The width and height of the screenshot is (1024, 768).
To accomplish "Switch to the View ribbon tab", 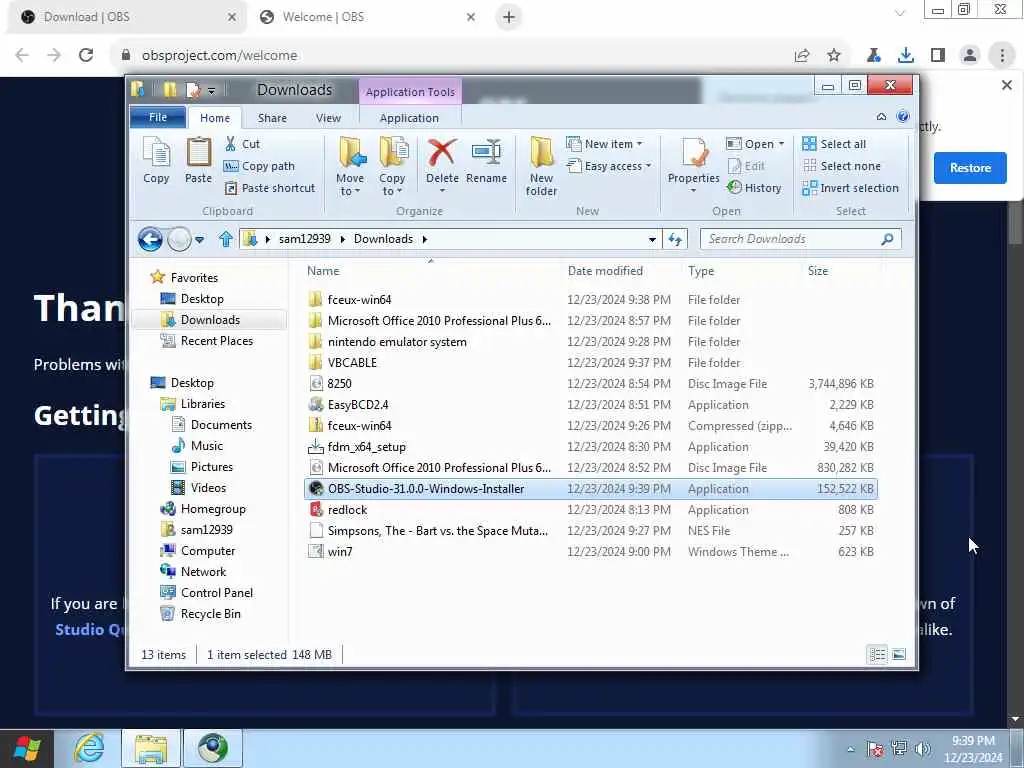I will coord(328,118).
